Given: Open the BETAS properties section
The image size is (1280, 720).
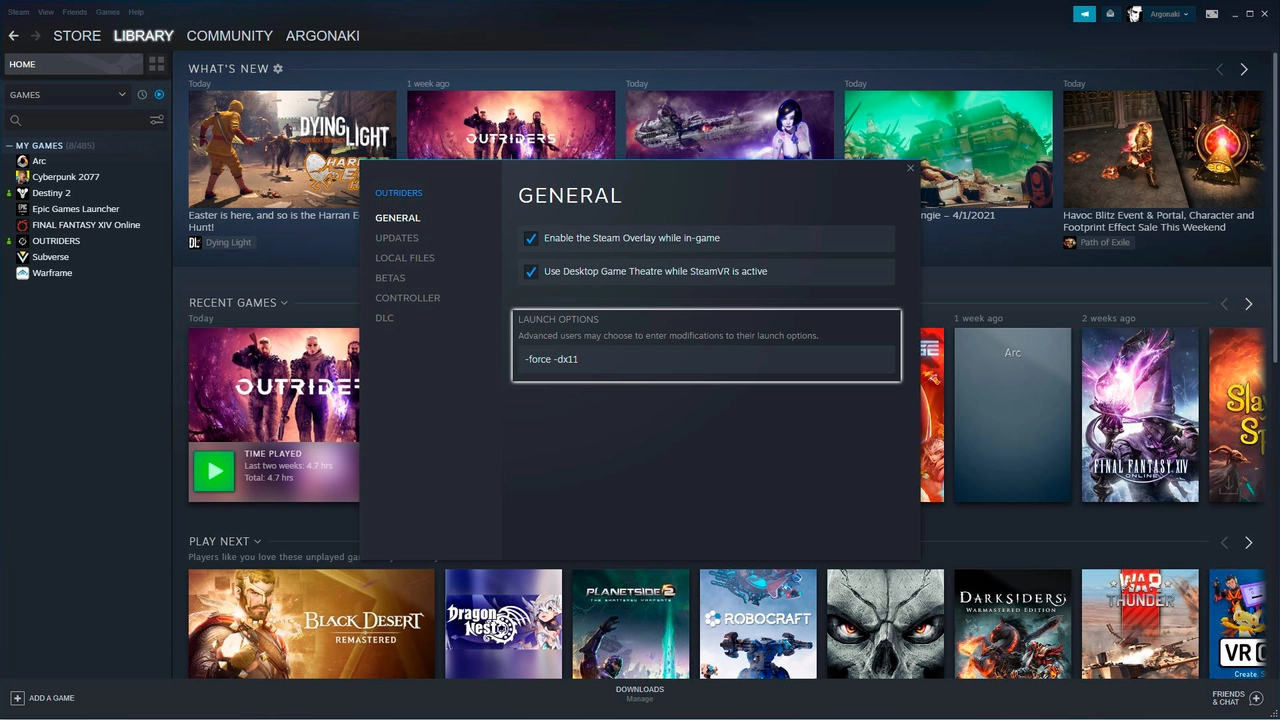Looking at the screenshot, I should click(x=390, y=278).
